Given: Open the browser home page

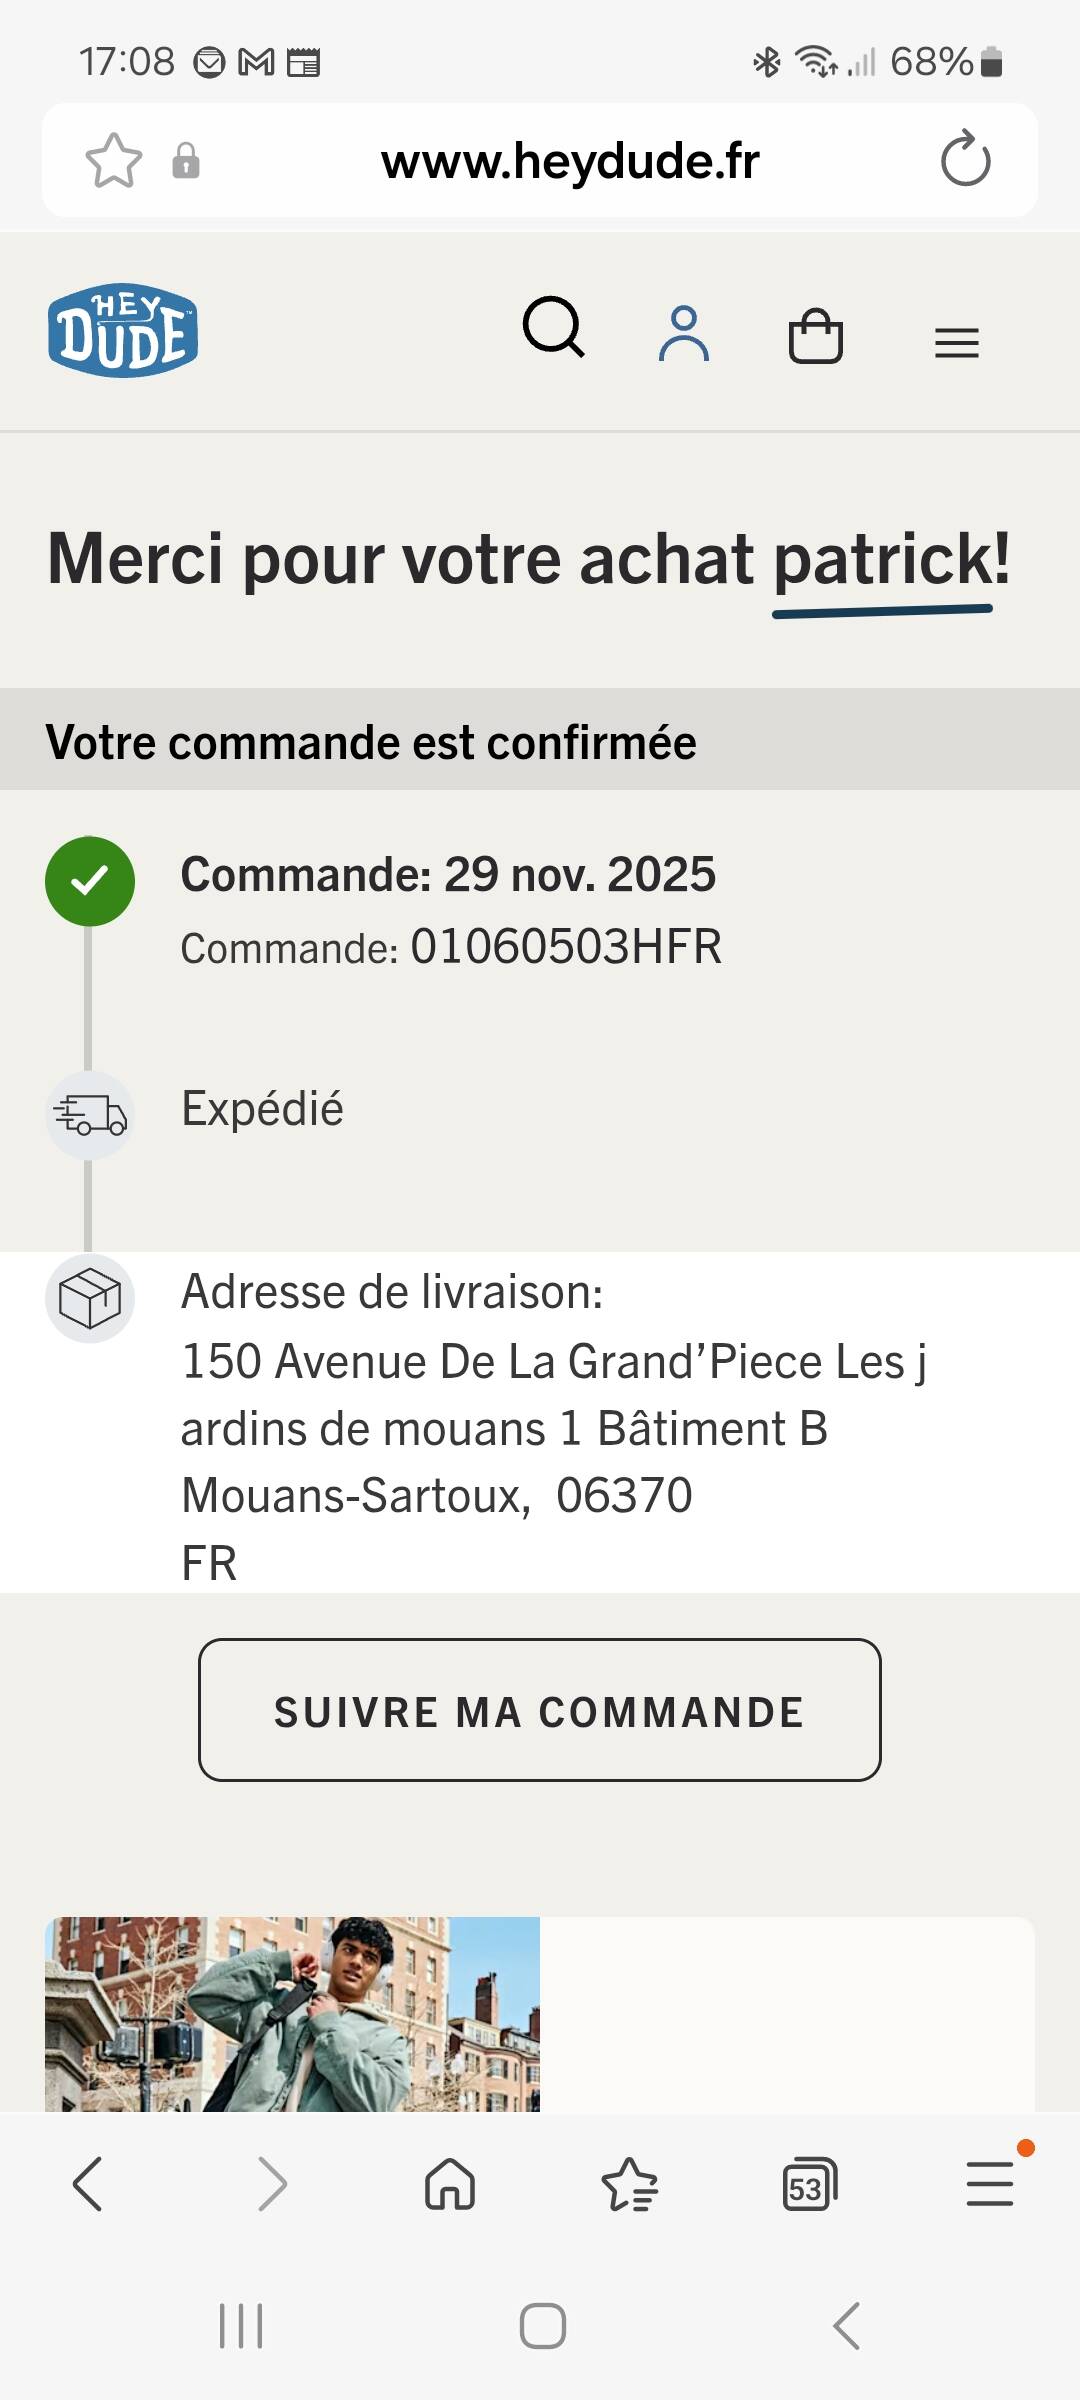Looking at the screenshot, I should tap(450, 2183).
